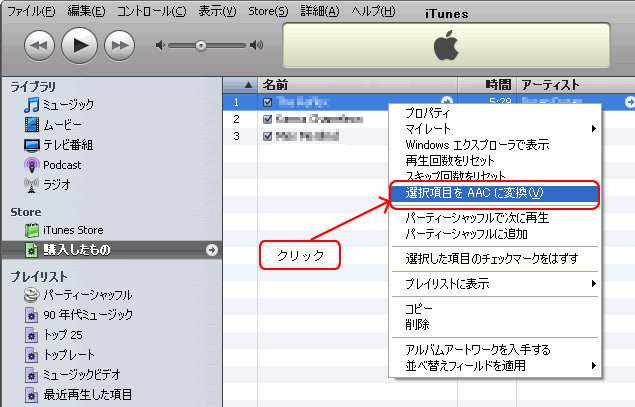
Task: Choose 削除 in the context menu
Action: point(495,324)
